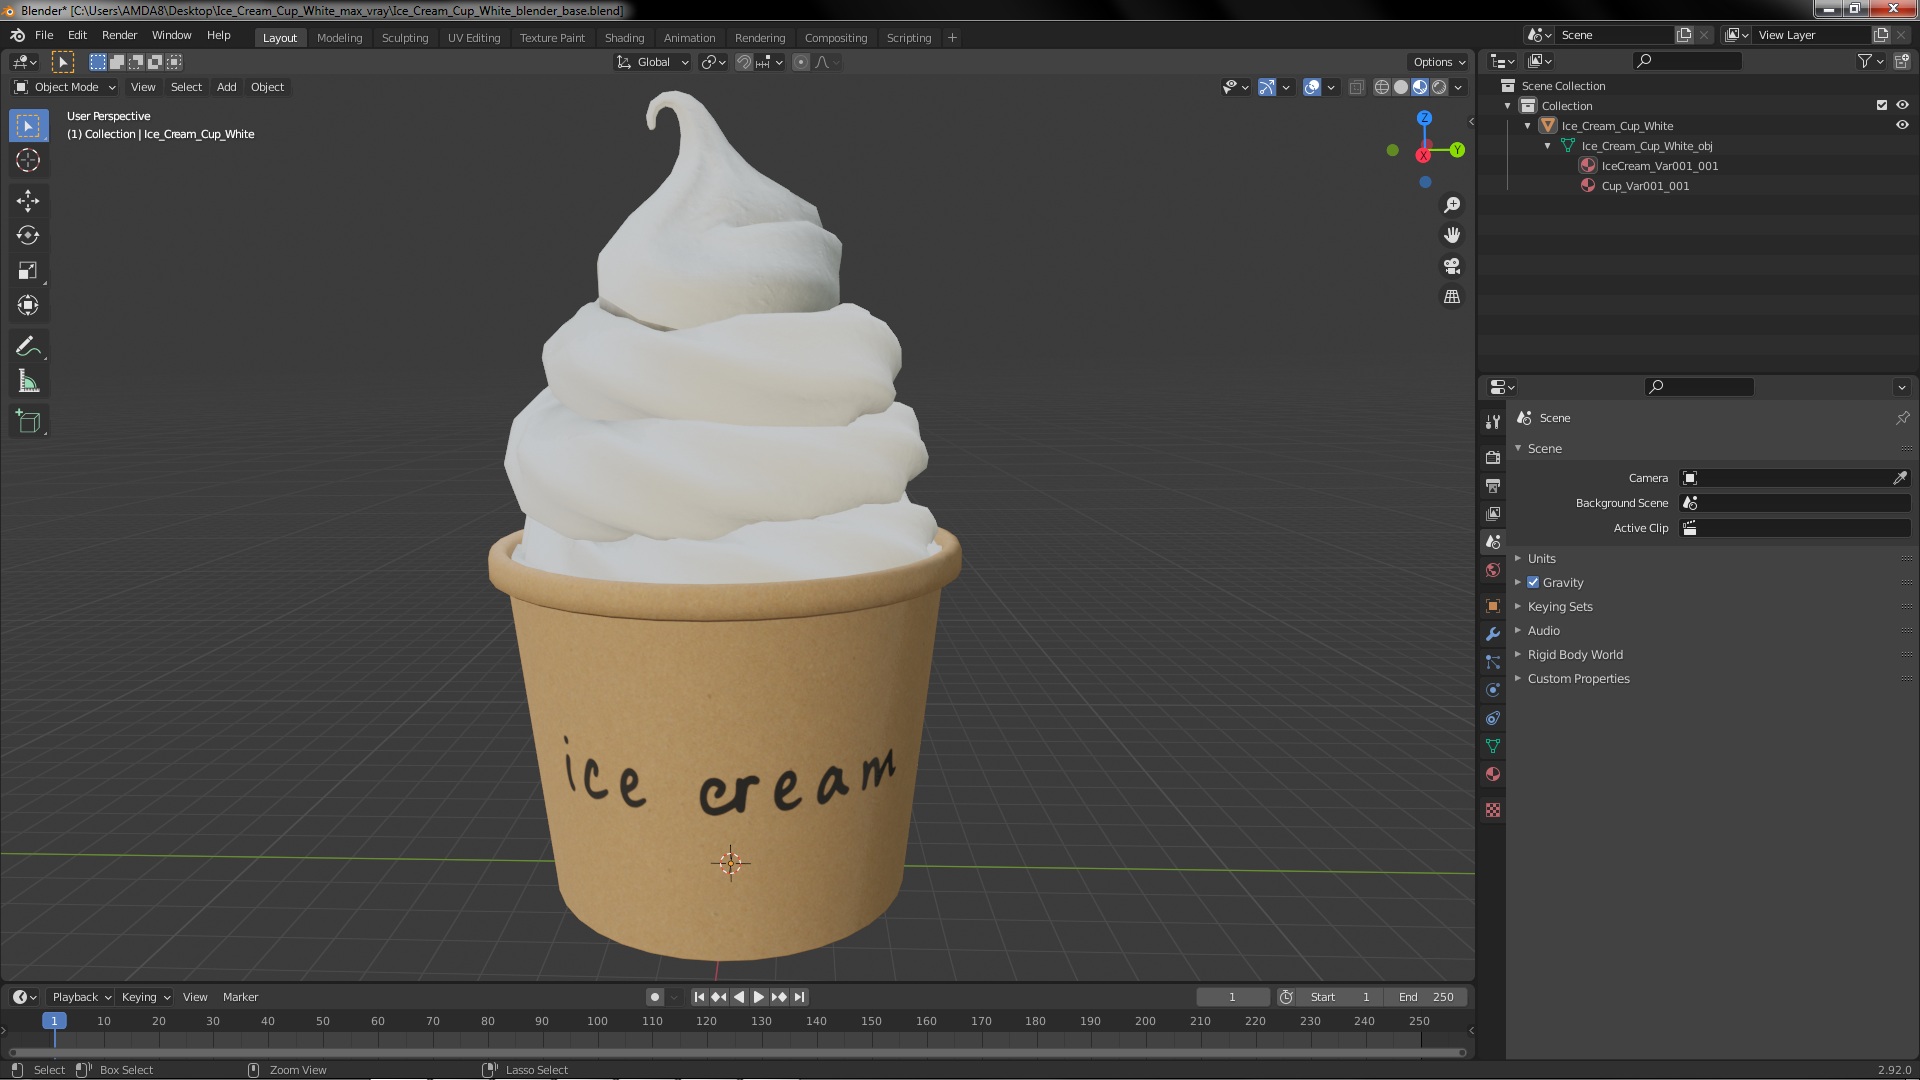Open the Output properties tab
The height and width of the screenshot is (1080, 1920).
(x=1493, y=485)
